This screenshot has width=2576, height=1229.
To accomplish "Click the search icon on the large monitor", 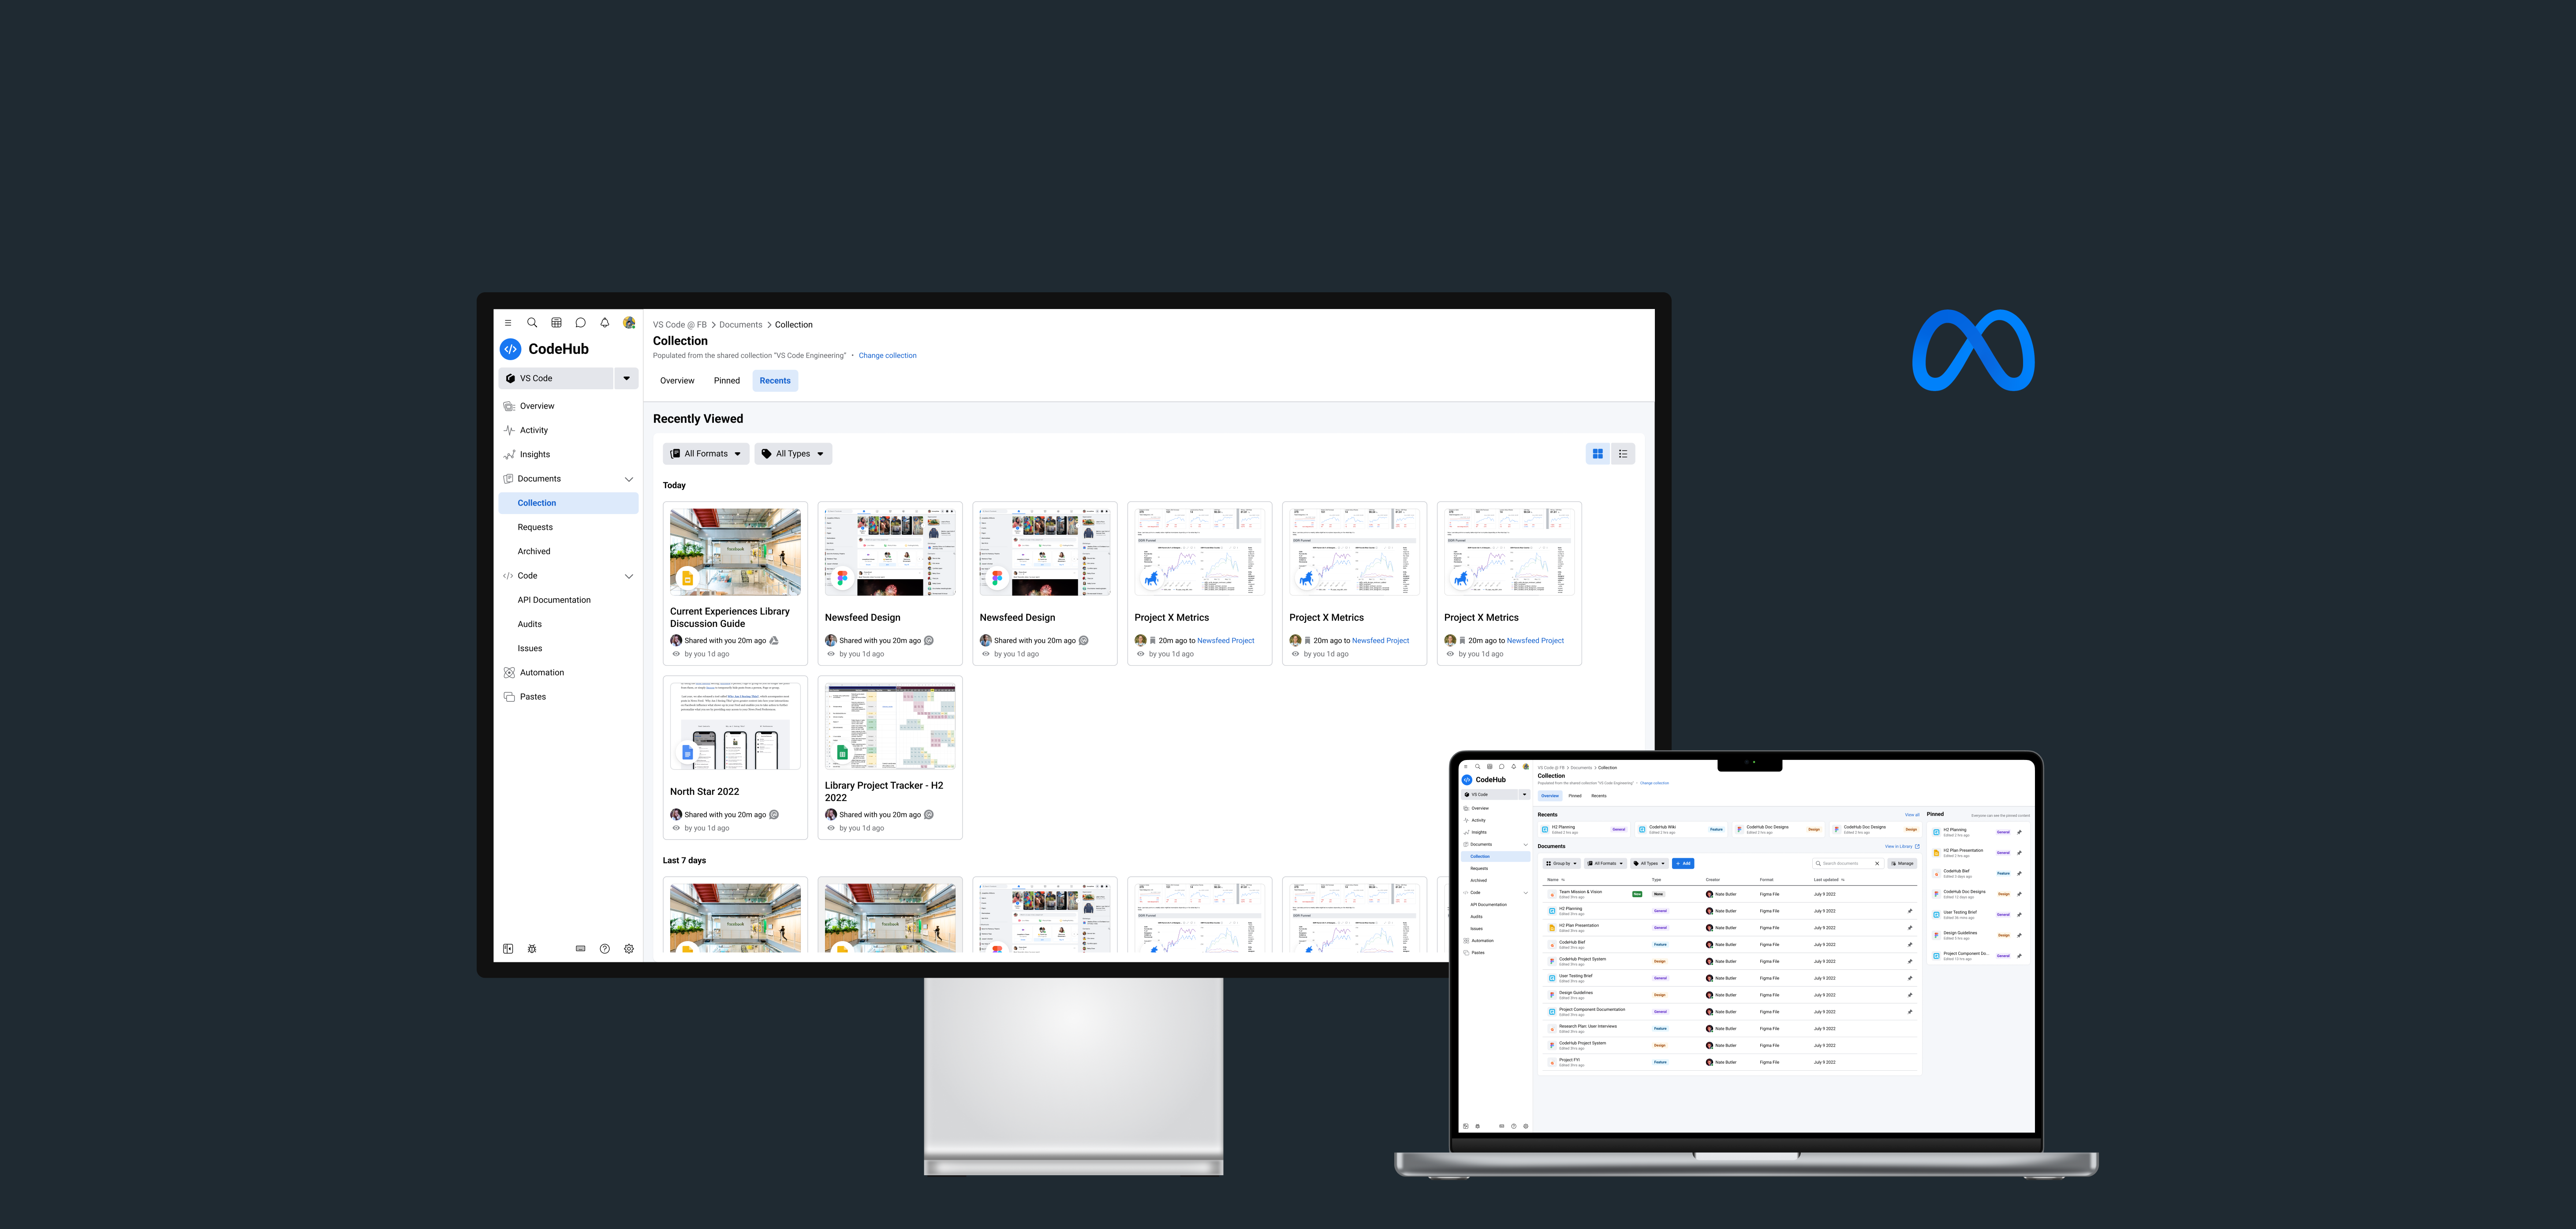I will tap(532, 323).
